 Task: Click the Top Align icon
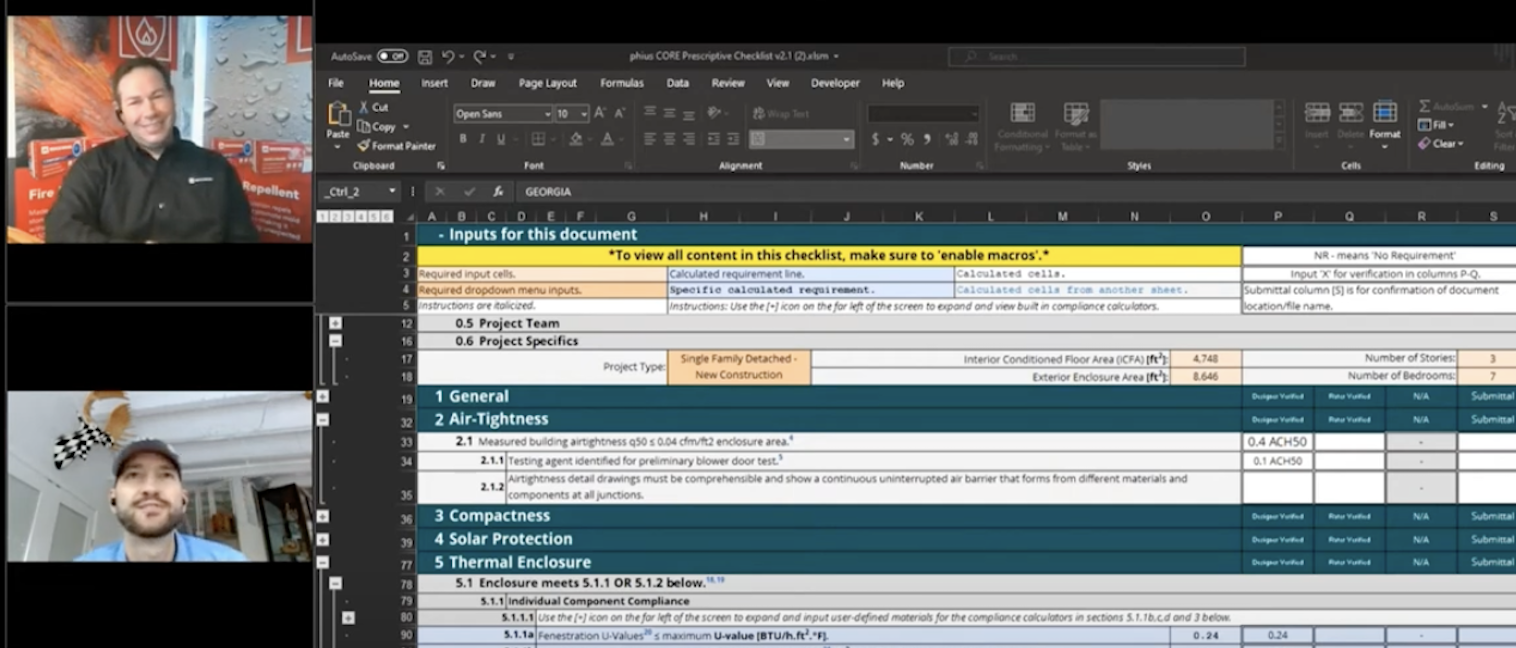coord(650,113)
